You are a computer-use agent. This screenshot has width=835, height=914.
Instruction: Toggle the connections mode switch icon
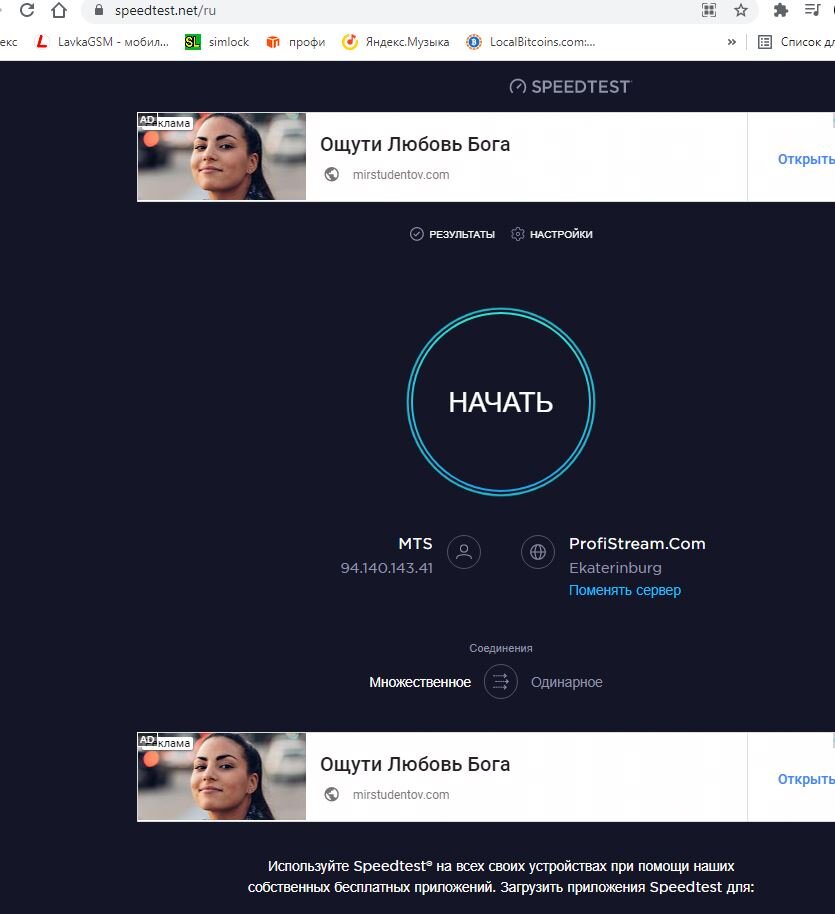[x=501, y=682]
